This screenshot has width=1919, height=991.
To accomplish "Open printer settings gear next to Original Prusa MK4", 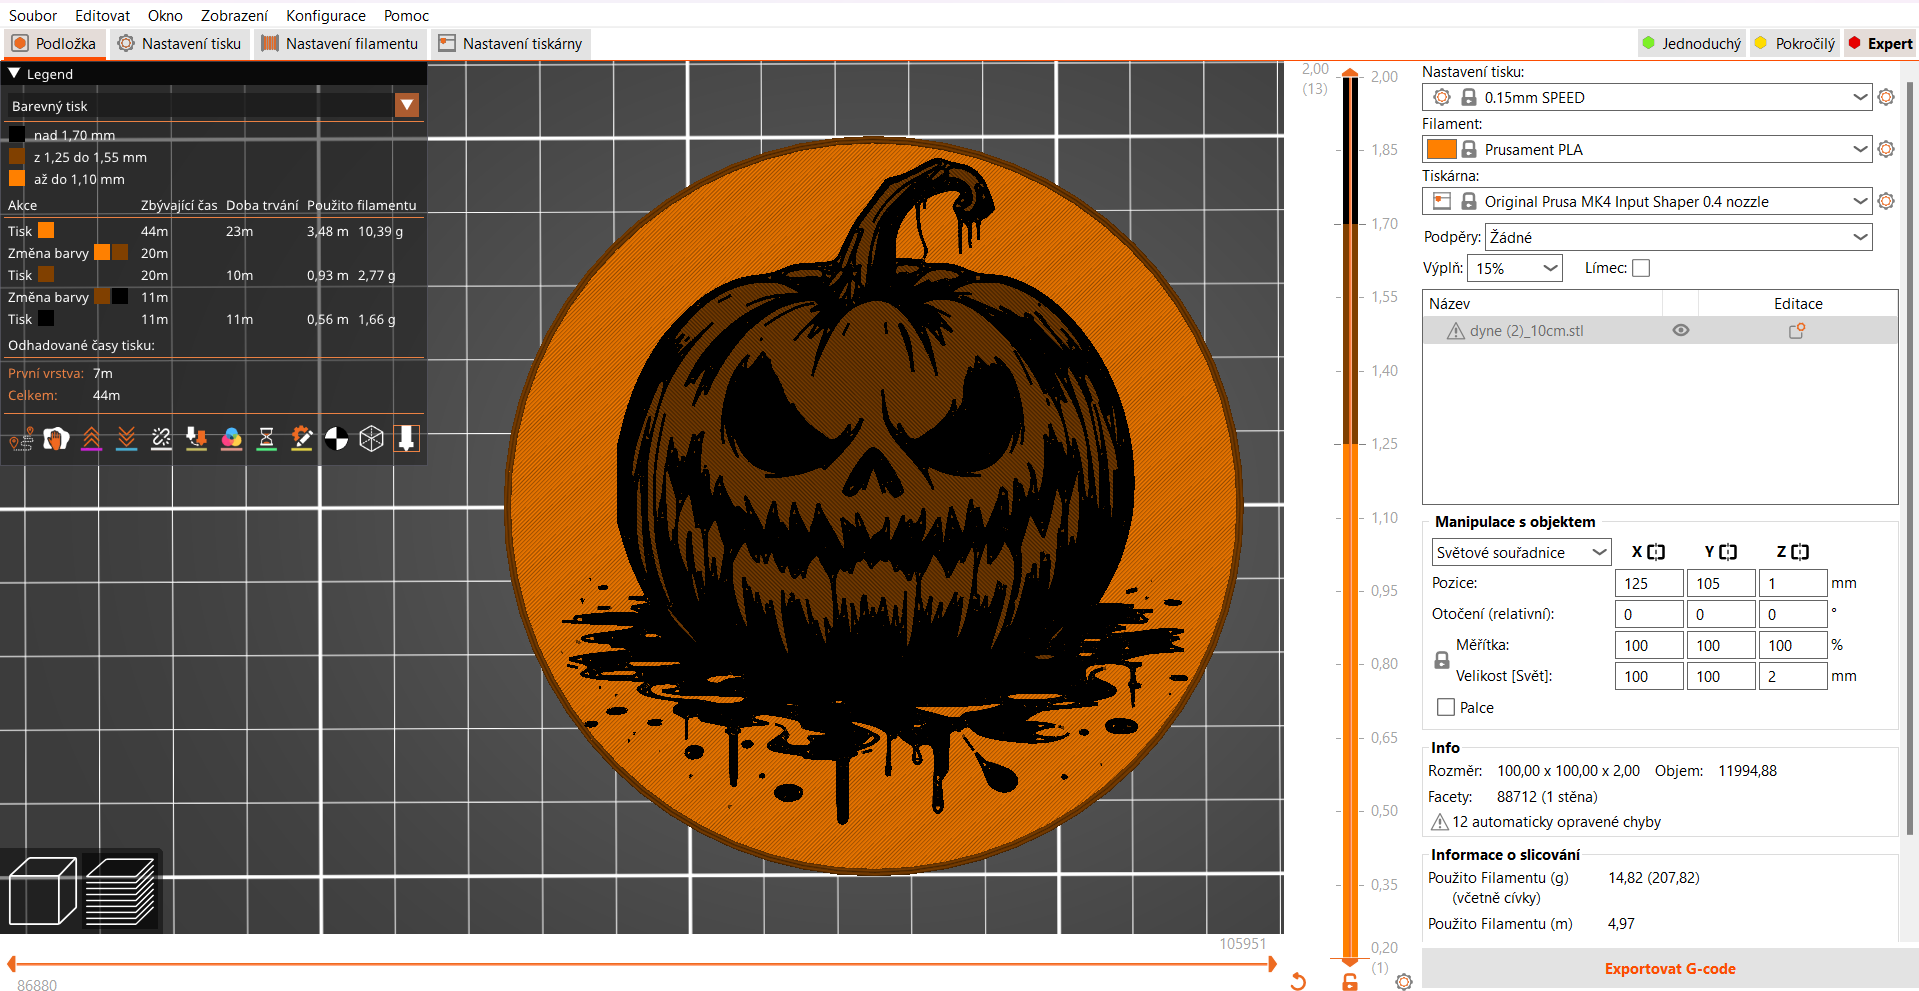I will pos(1886,201).
